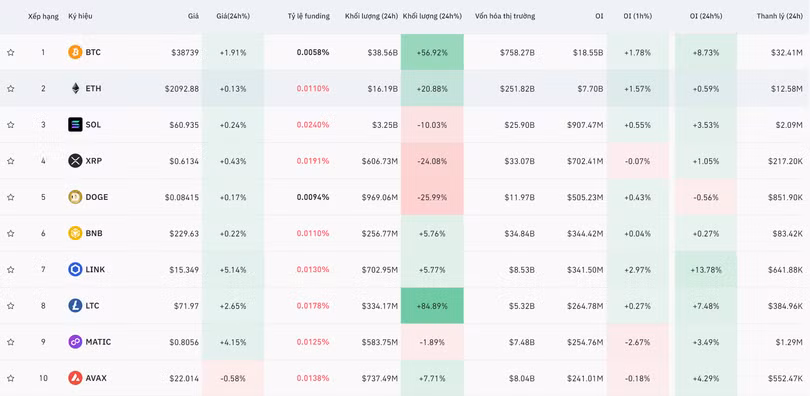The image size is (810, 396).
Task: Click XRP volume change -24.08%
Action: (432, 161)
